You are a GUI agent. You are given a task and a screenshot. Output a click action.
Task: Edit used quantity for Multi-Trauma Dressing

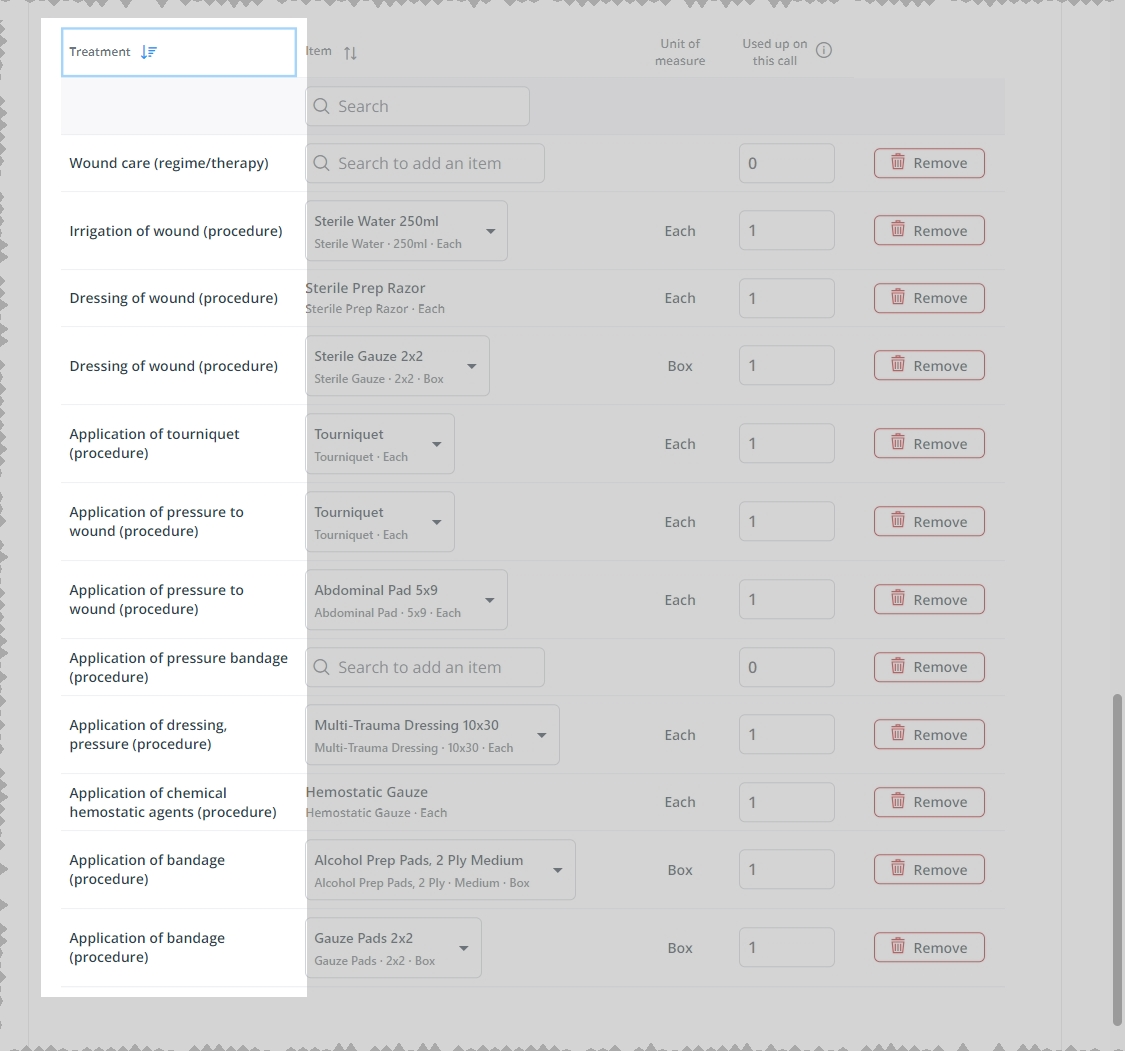(787, 735)
